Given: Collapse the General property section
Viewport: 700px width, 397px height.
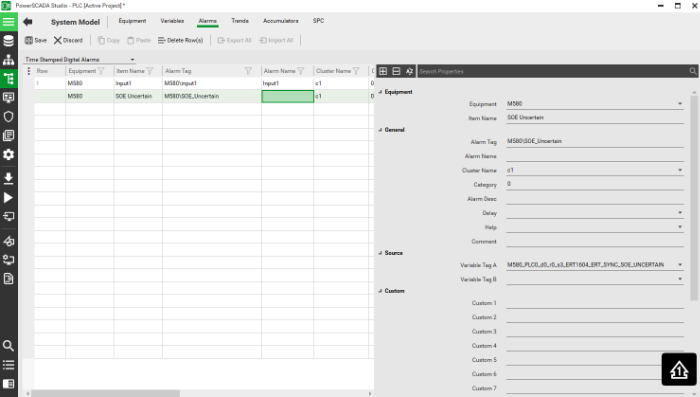Looking at the screenshot, I should pos(381,130).
